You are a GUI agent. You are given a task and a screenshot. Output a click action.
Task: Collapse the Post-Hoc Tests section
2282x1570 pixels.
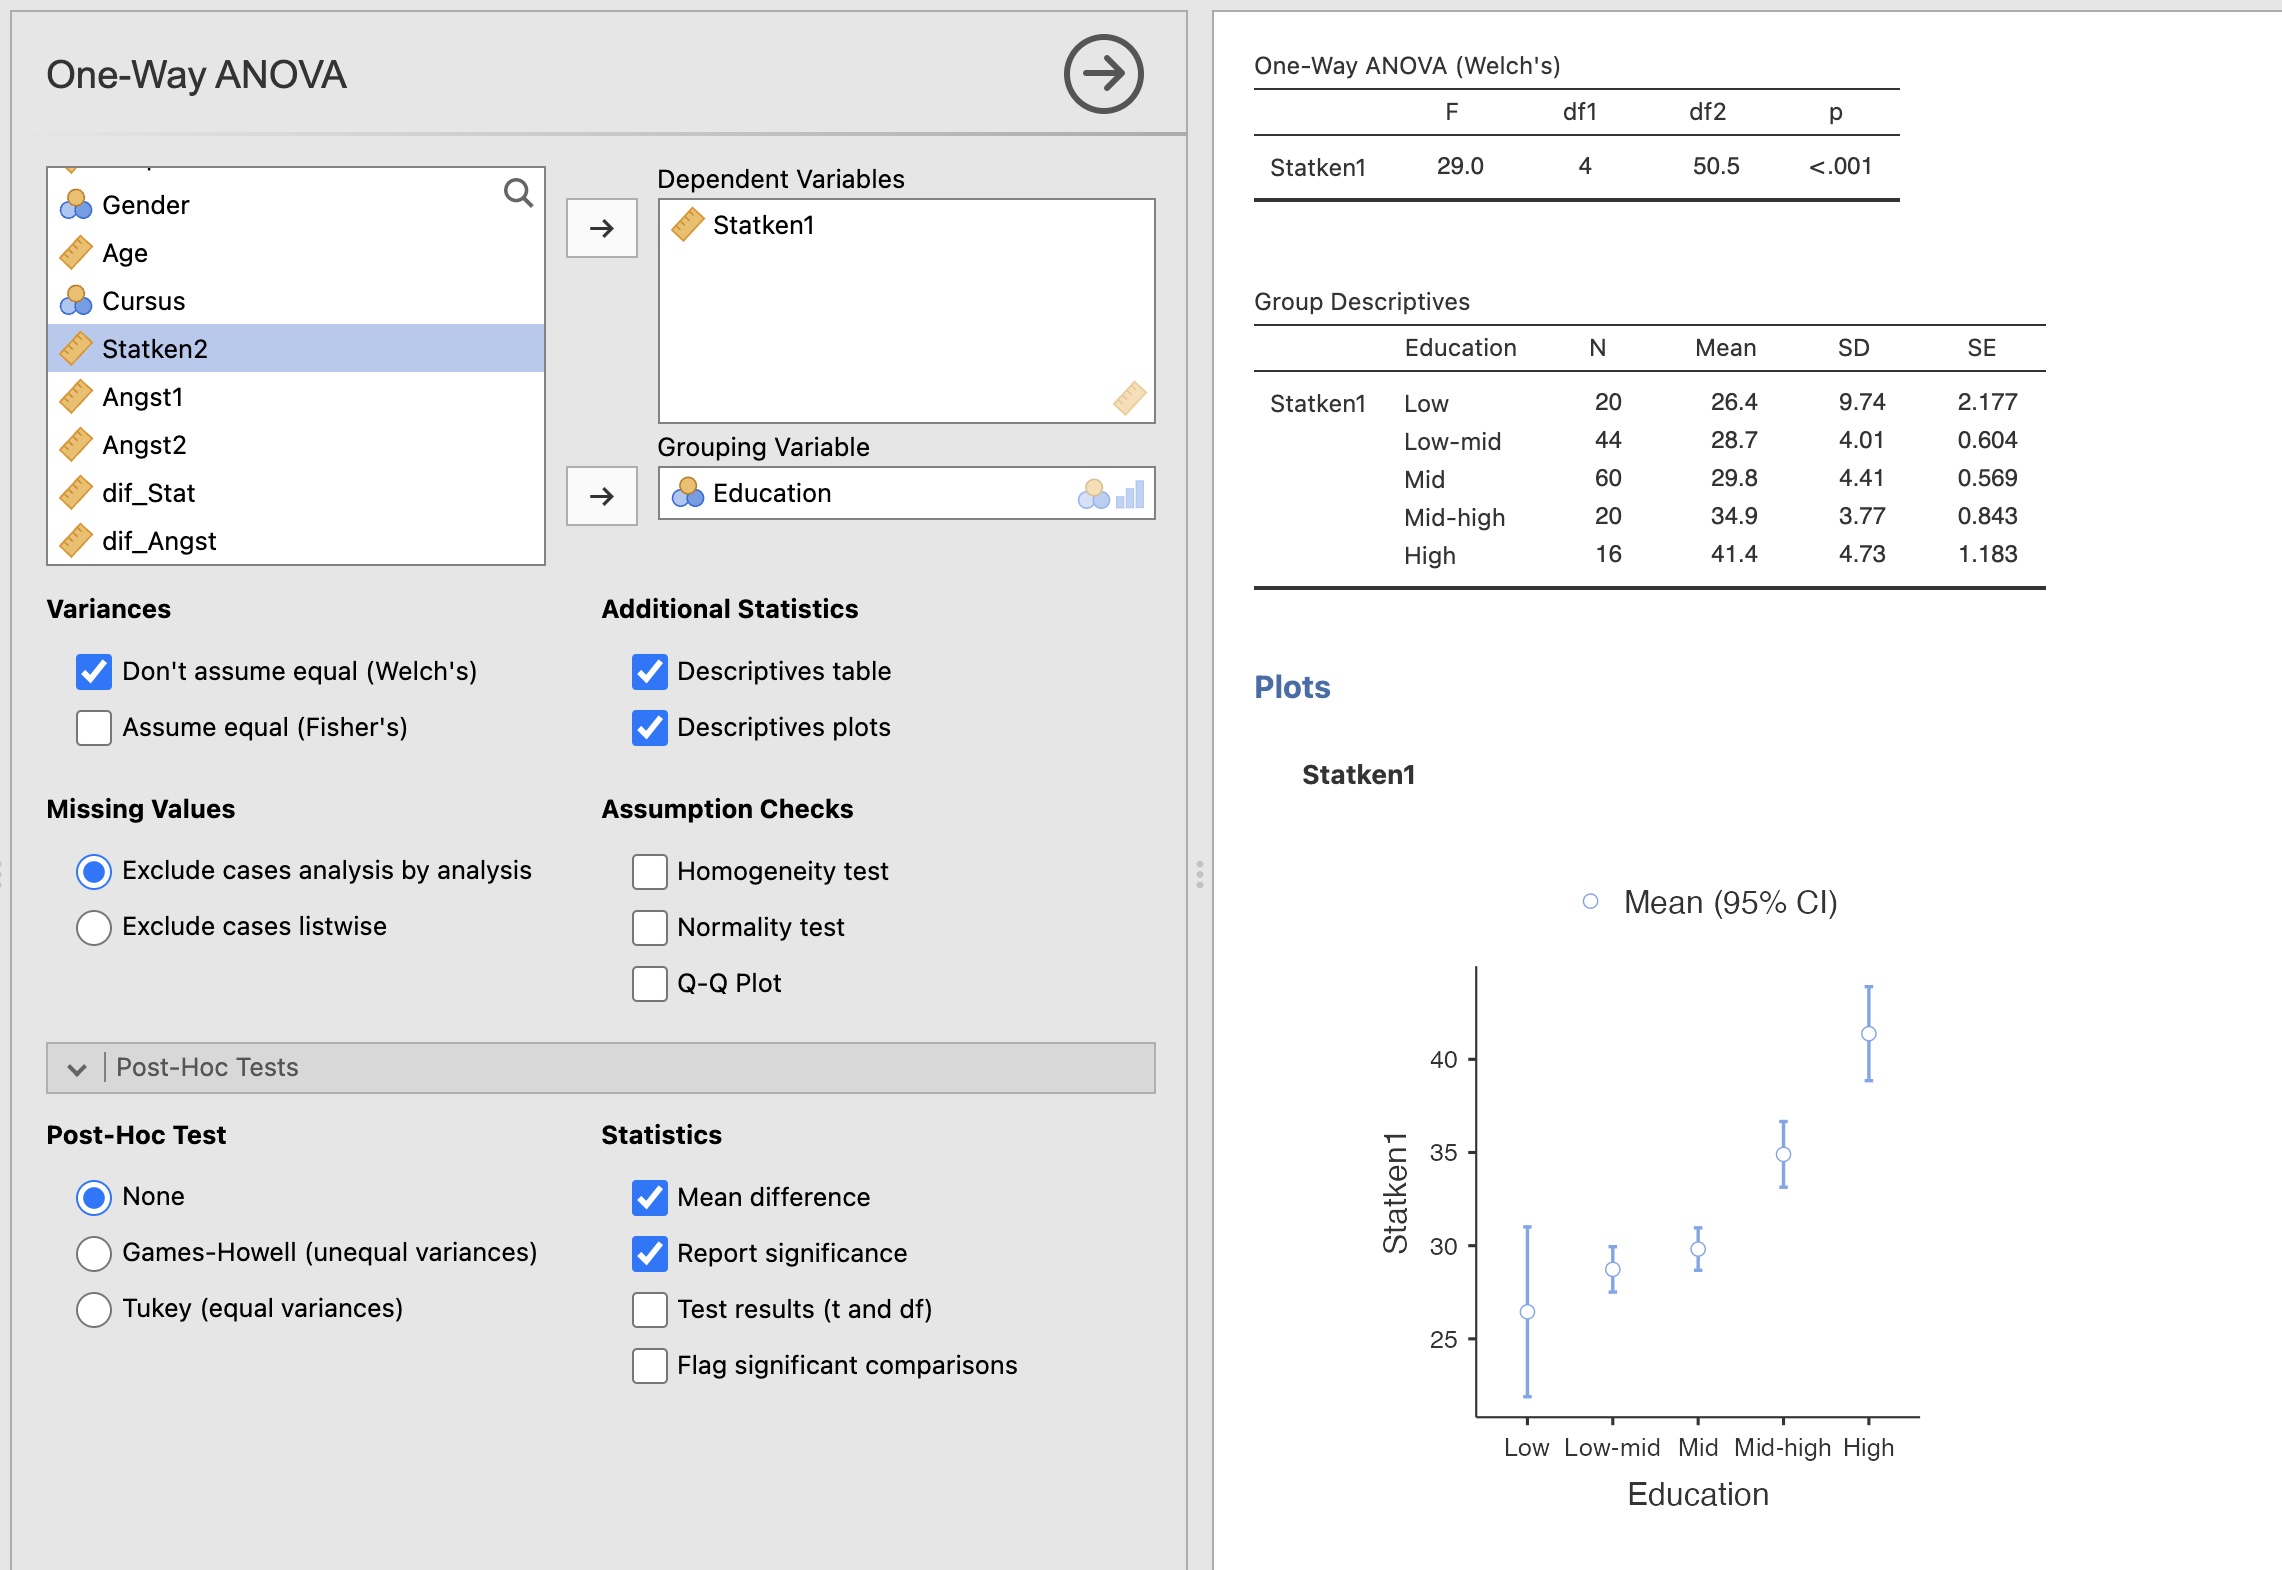click(77, 1068)
